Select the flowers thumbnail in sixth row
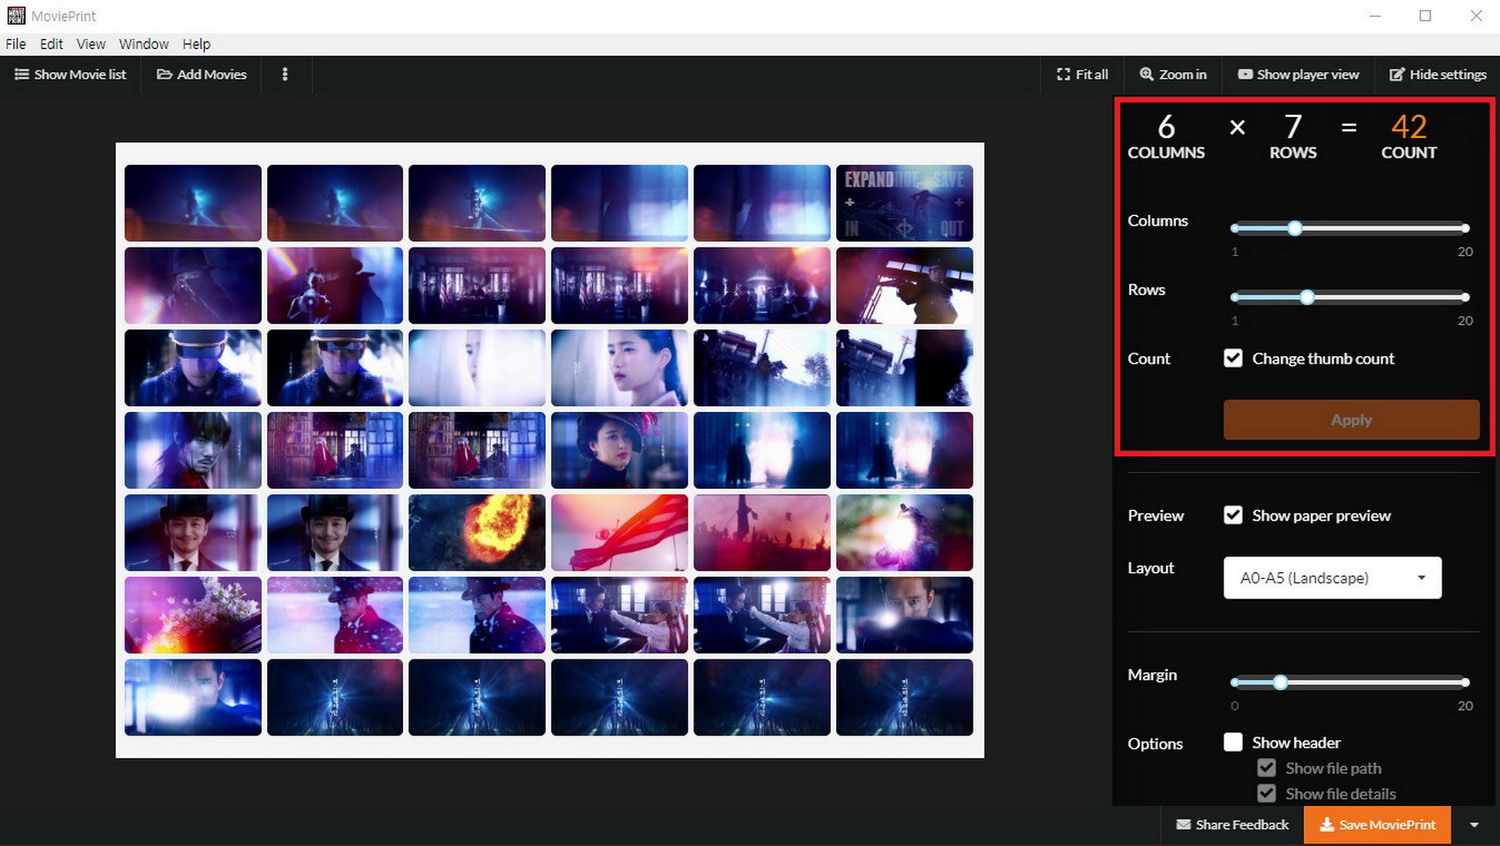1500x846 pixels. tap(193, 615)
